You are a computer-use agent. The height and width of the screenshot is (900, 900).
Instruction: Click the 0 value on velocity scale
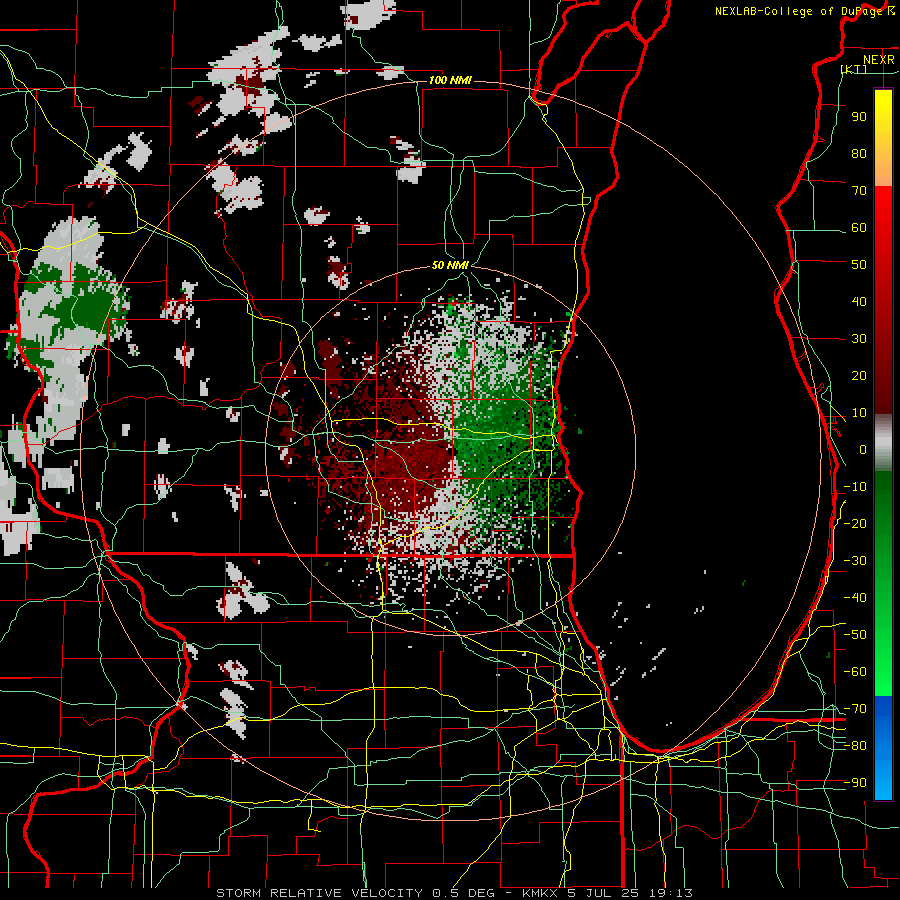coord(863,449)
